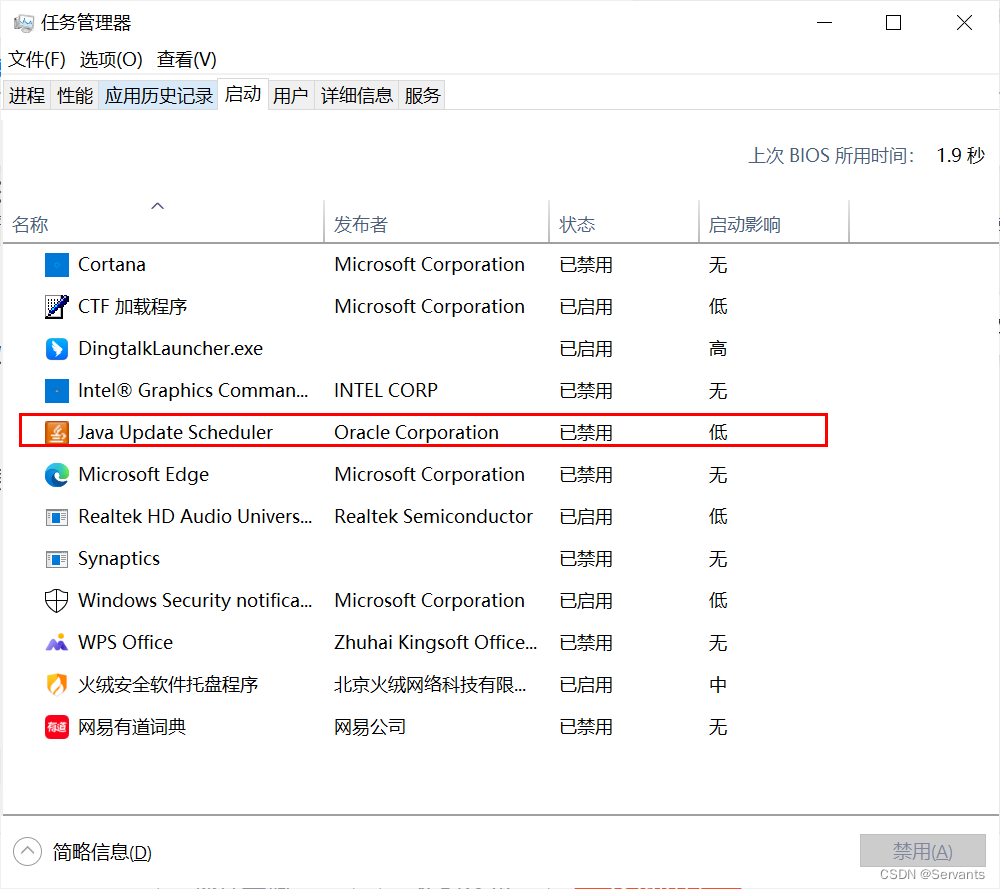The height and width of the screenshot is (889, 1000).
Task: Click the Realtek HD Audio icon
Action: 57,517
